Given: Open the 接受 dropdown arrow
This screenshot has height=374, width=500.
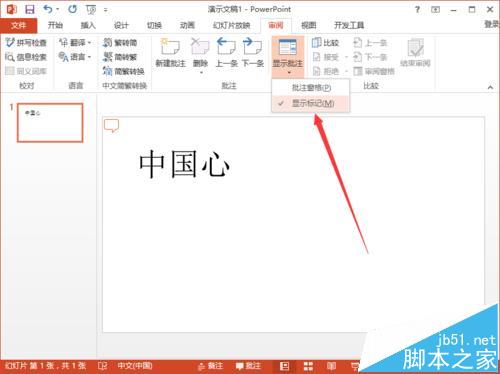Looking at the screenshot, I should click(346, 57).
